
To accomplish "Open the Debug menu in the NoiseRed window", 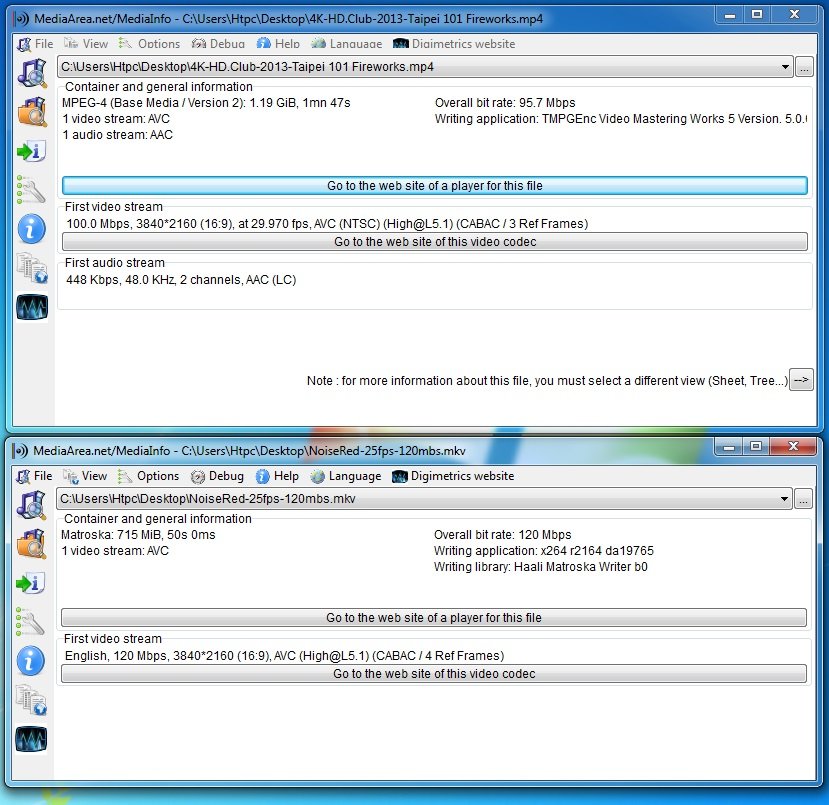I will point(217,476).
